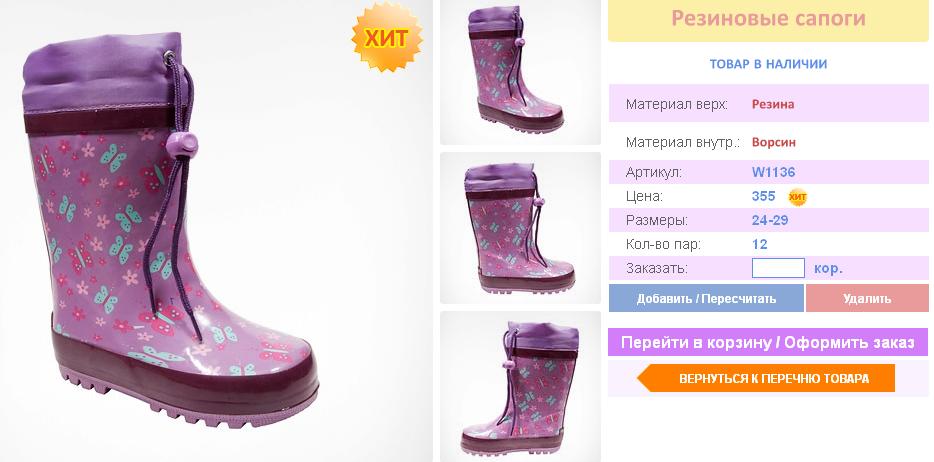Click the Ворсин inner material value

pos(773,142)
